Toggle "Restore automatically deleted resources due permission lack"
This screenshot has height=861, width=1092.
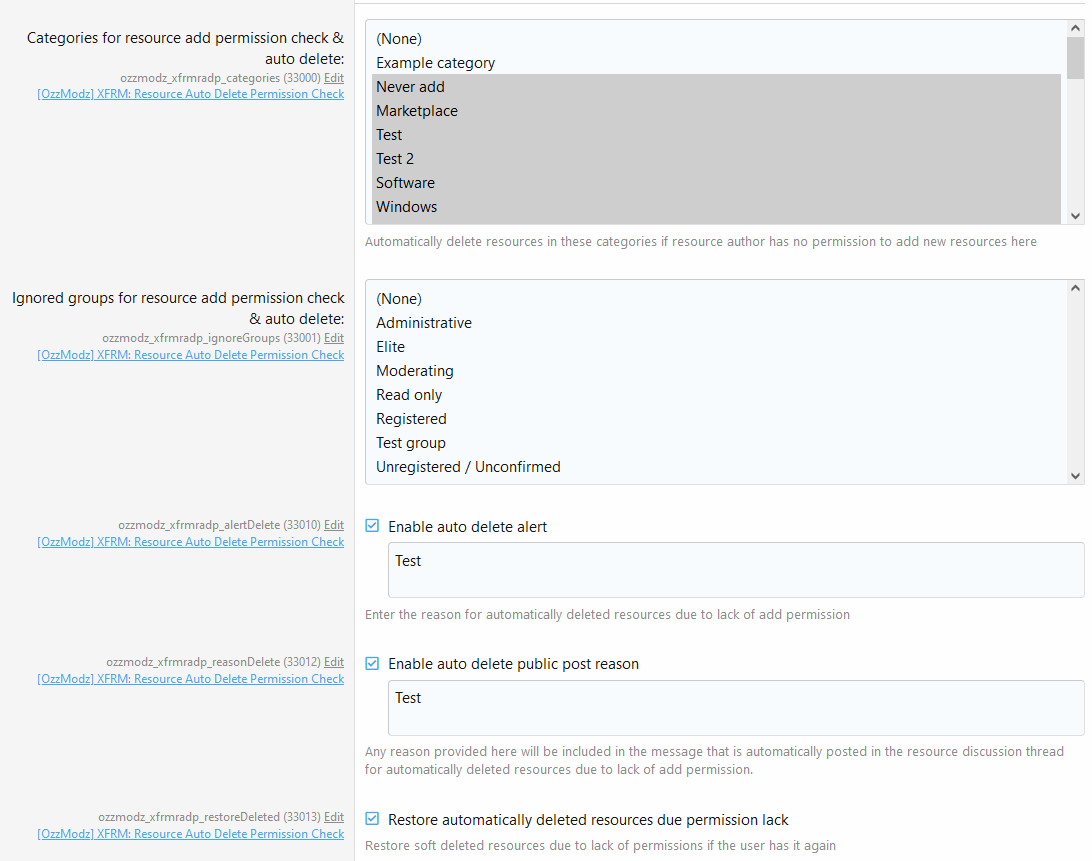click(x=371, y=817)
